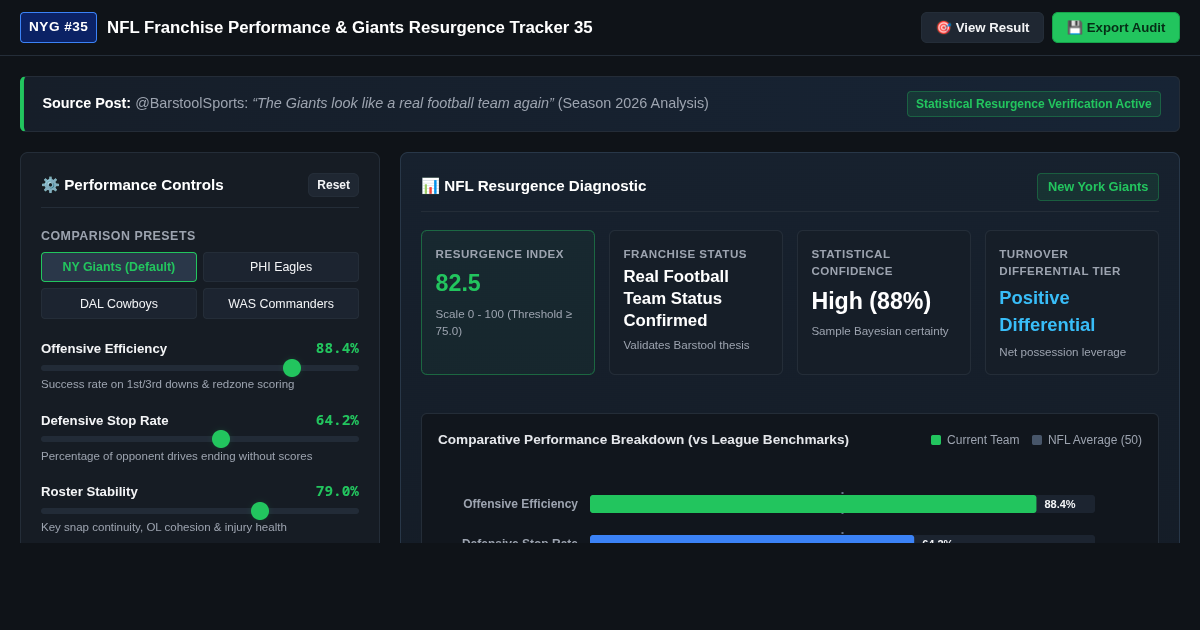The width and height of the screenshot is (1200, 630).
Task: Click the green Offensive Efficiency chart bar
Action: pyautogui.click(x=813, y=504)
